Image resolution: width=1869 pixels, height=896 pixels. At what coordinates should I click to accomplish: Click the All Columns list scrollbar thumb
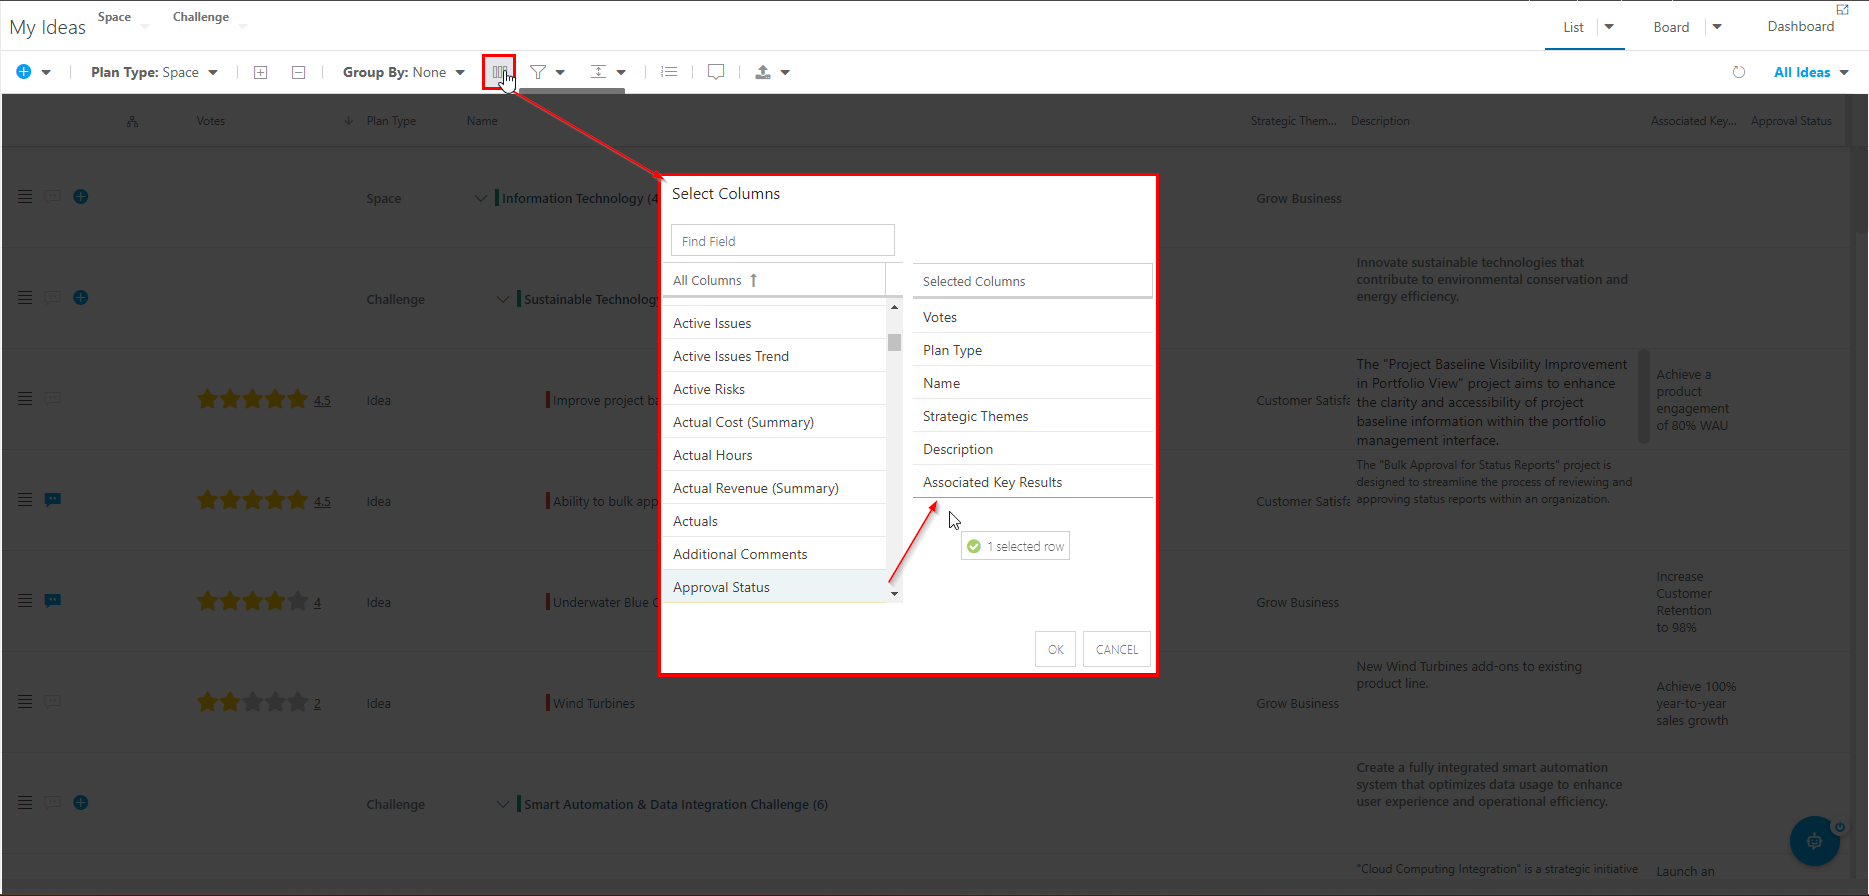[894, 343]
